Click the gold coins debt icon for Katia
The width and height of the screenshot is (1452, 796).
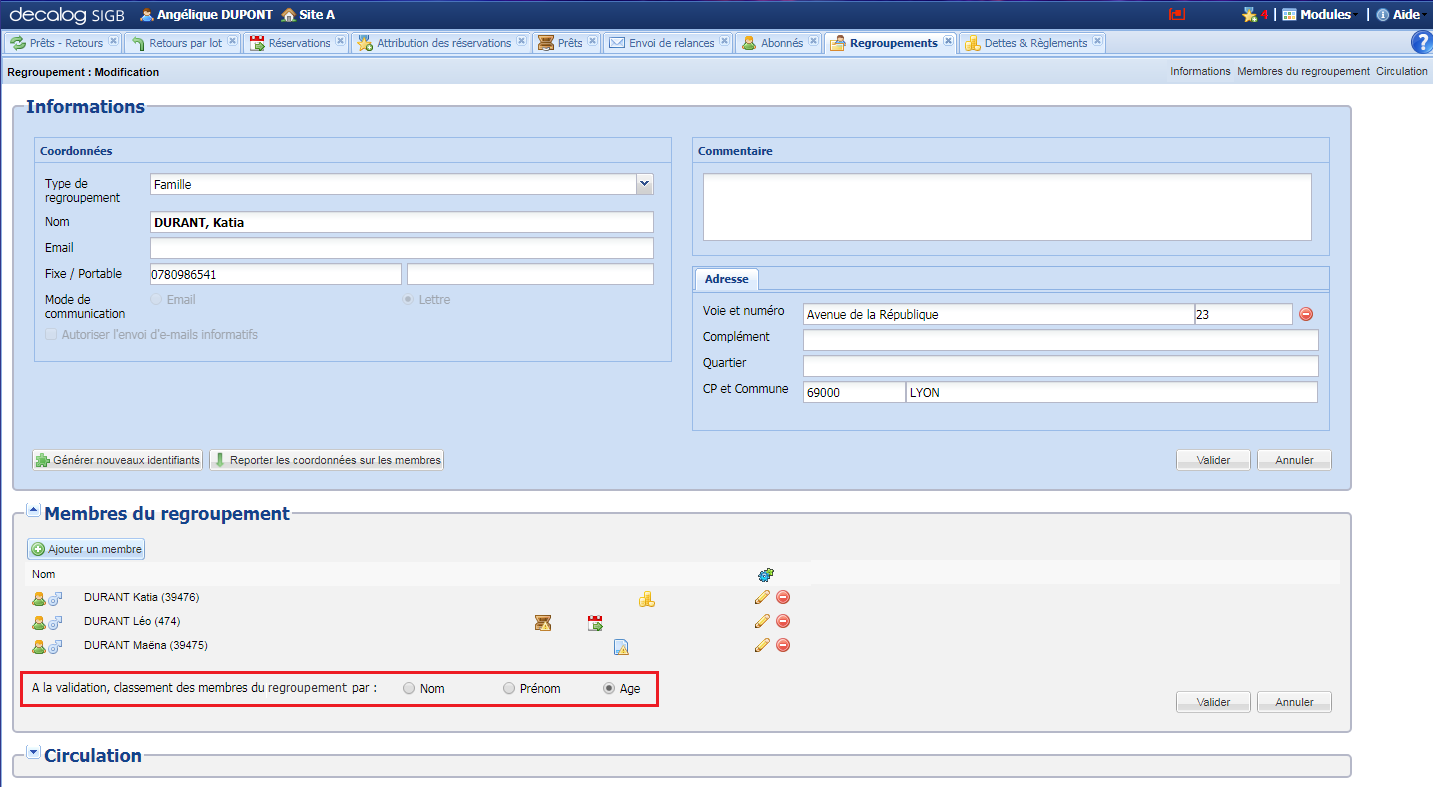coord(647,599)
